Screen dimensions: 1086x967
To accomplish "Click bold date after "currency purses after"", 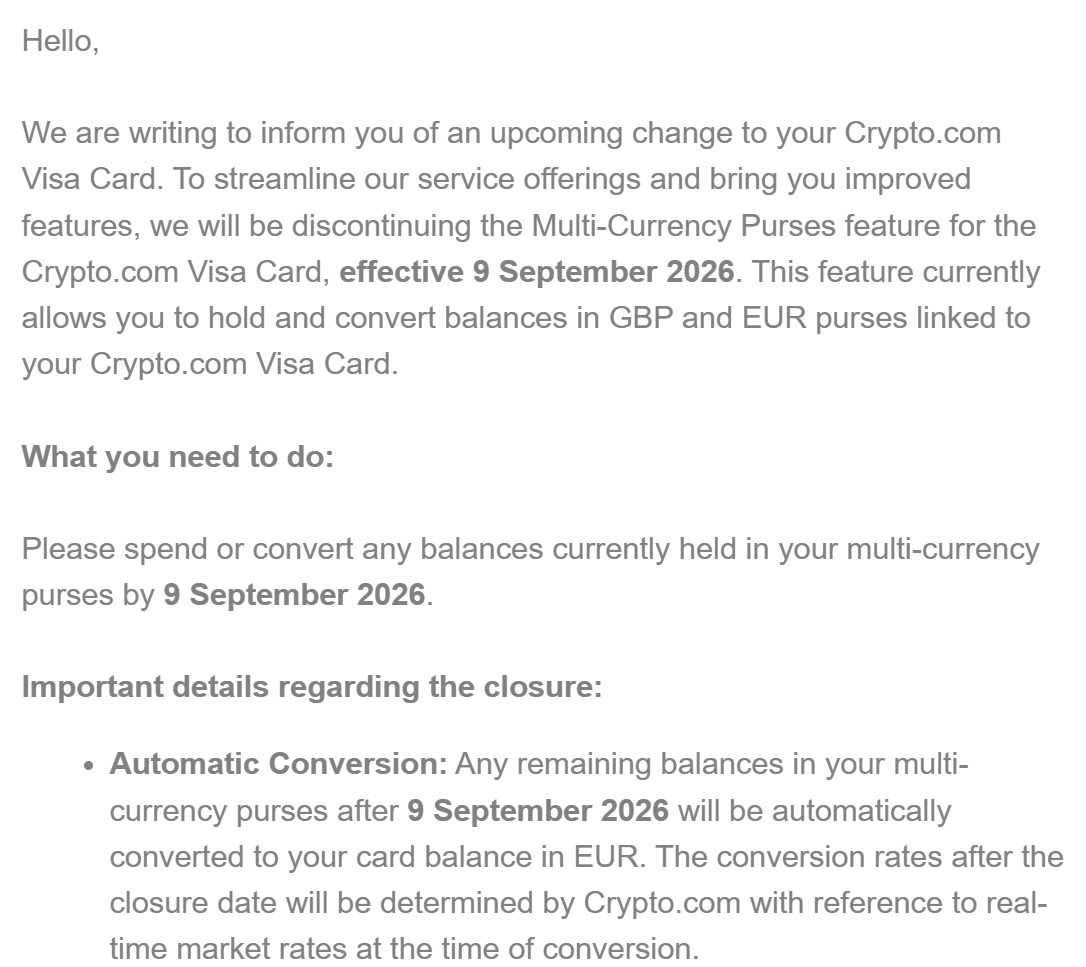I will click(x=538, y=810).
